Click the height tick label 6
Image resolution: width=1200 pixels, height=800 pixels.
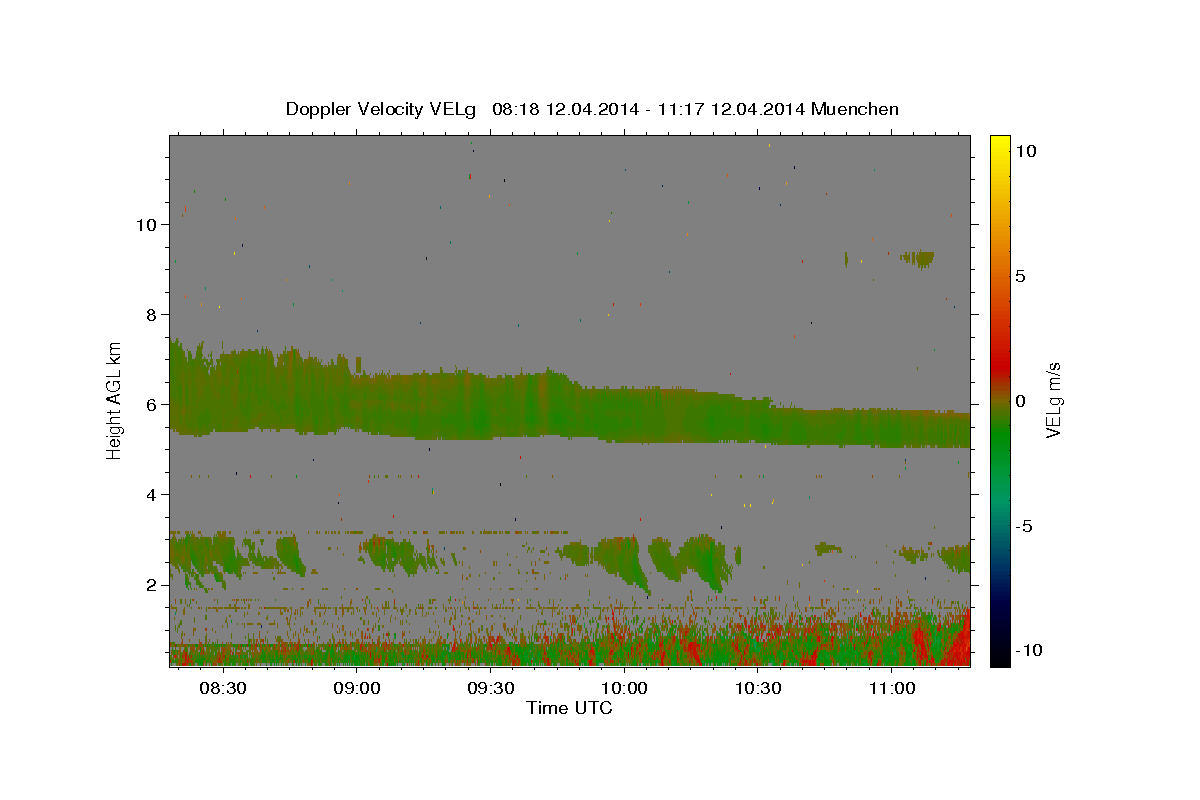[x=152, y=405]
